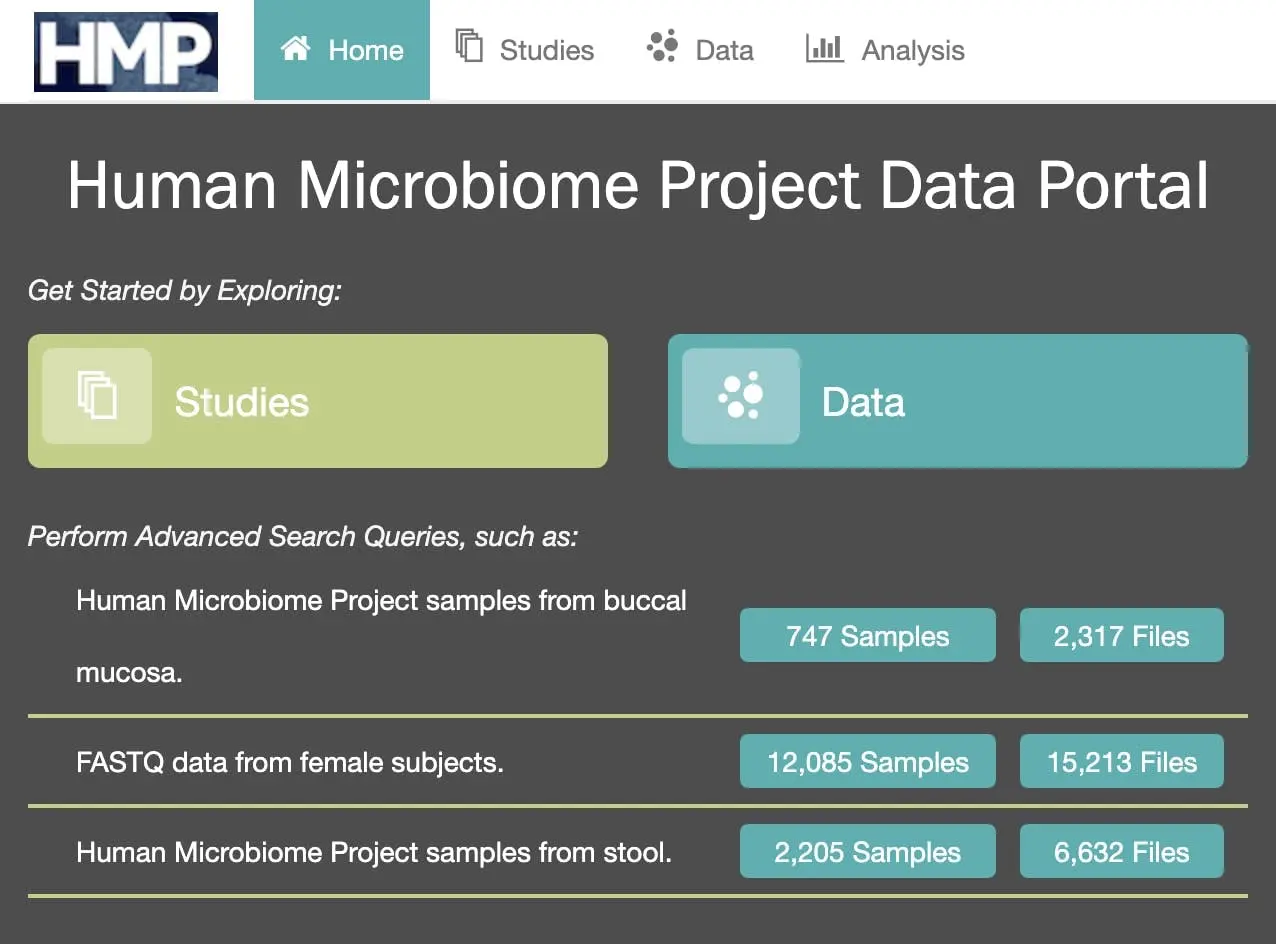The width and height of the screenshot is (1276, 944).
Task: Click the 2,317 Files button
Action: 1122,635
